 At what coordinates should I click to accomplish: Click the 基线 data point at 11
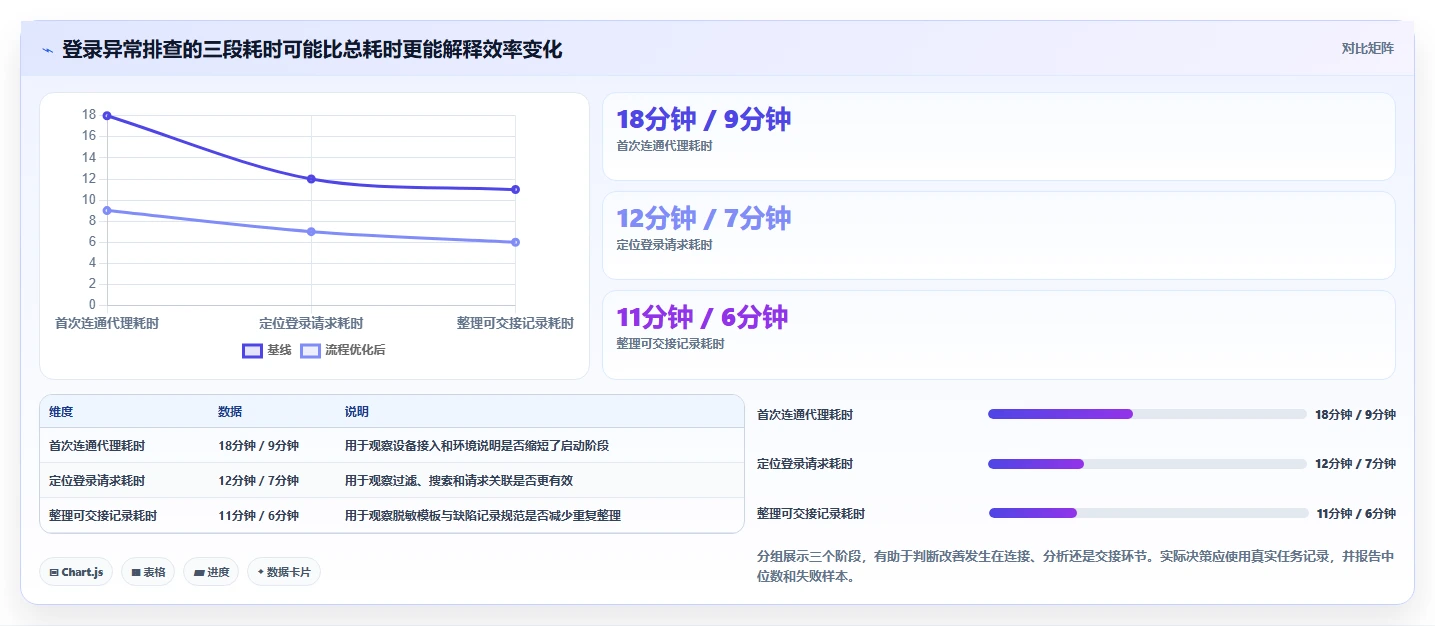click(x=515, y=189)
